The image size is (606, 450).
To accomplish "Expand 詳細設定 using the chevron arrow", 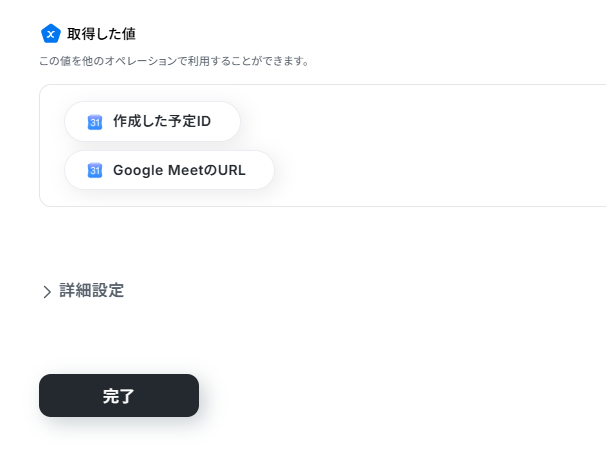I will [x=47, y=292].
